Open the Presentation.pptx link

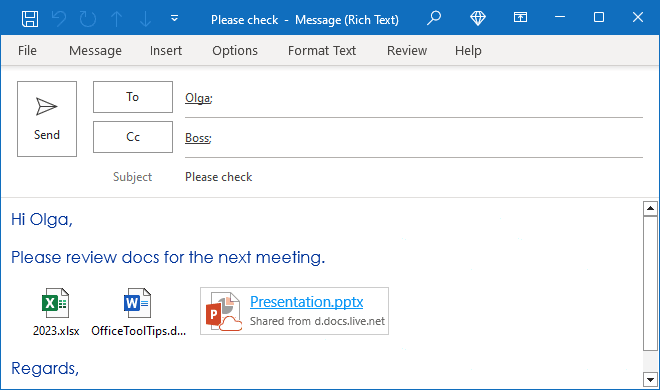(x=306, y=302)
